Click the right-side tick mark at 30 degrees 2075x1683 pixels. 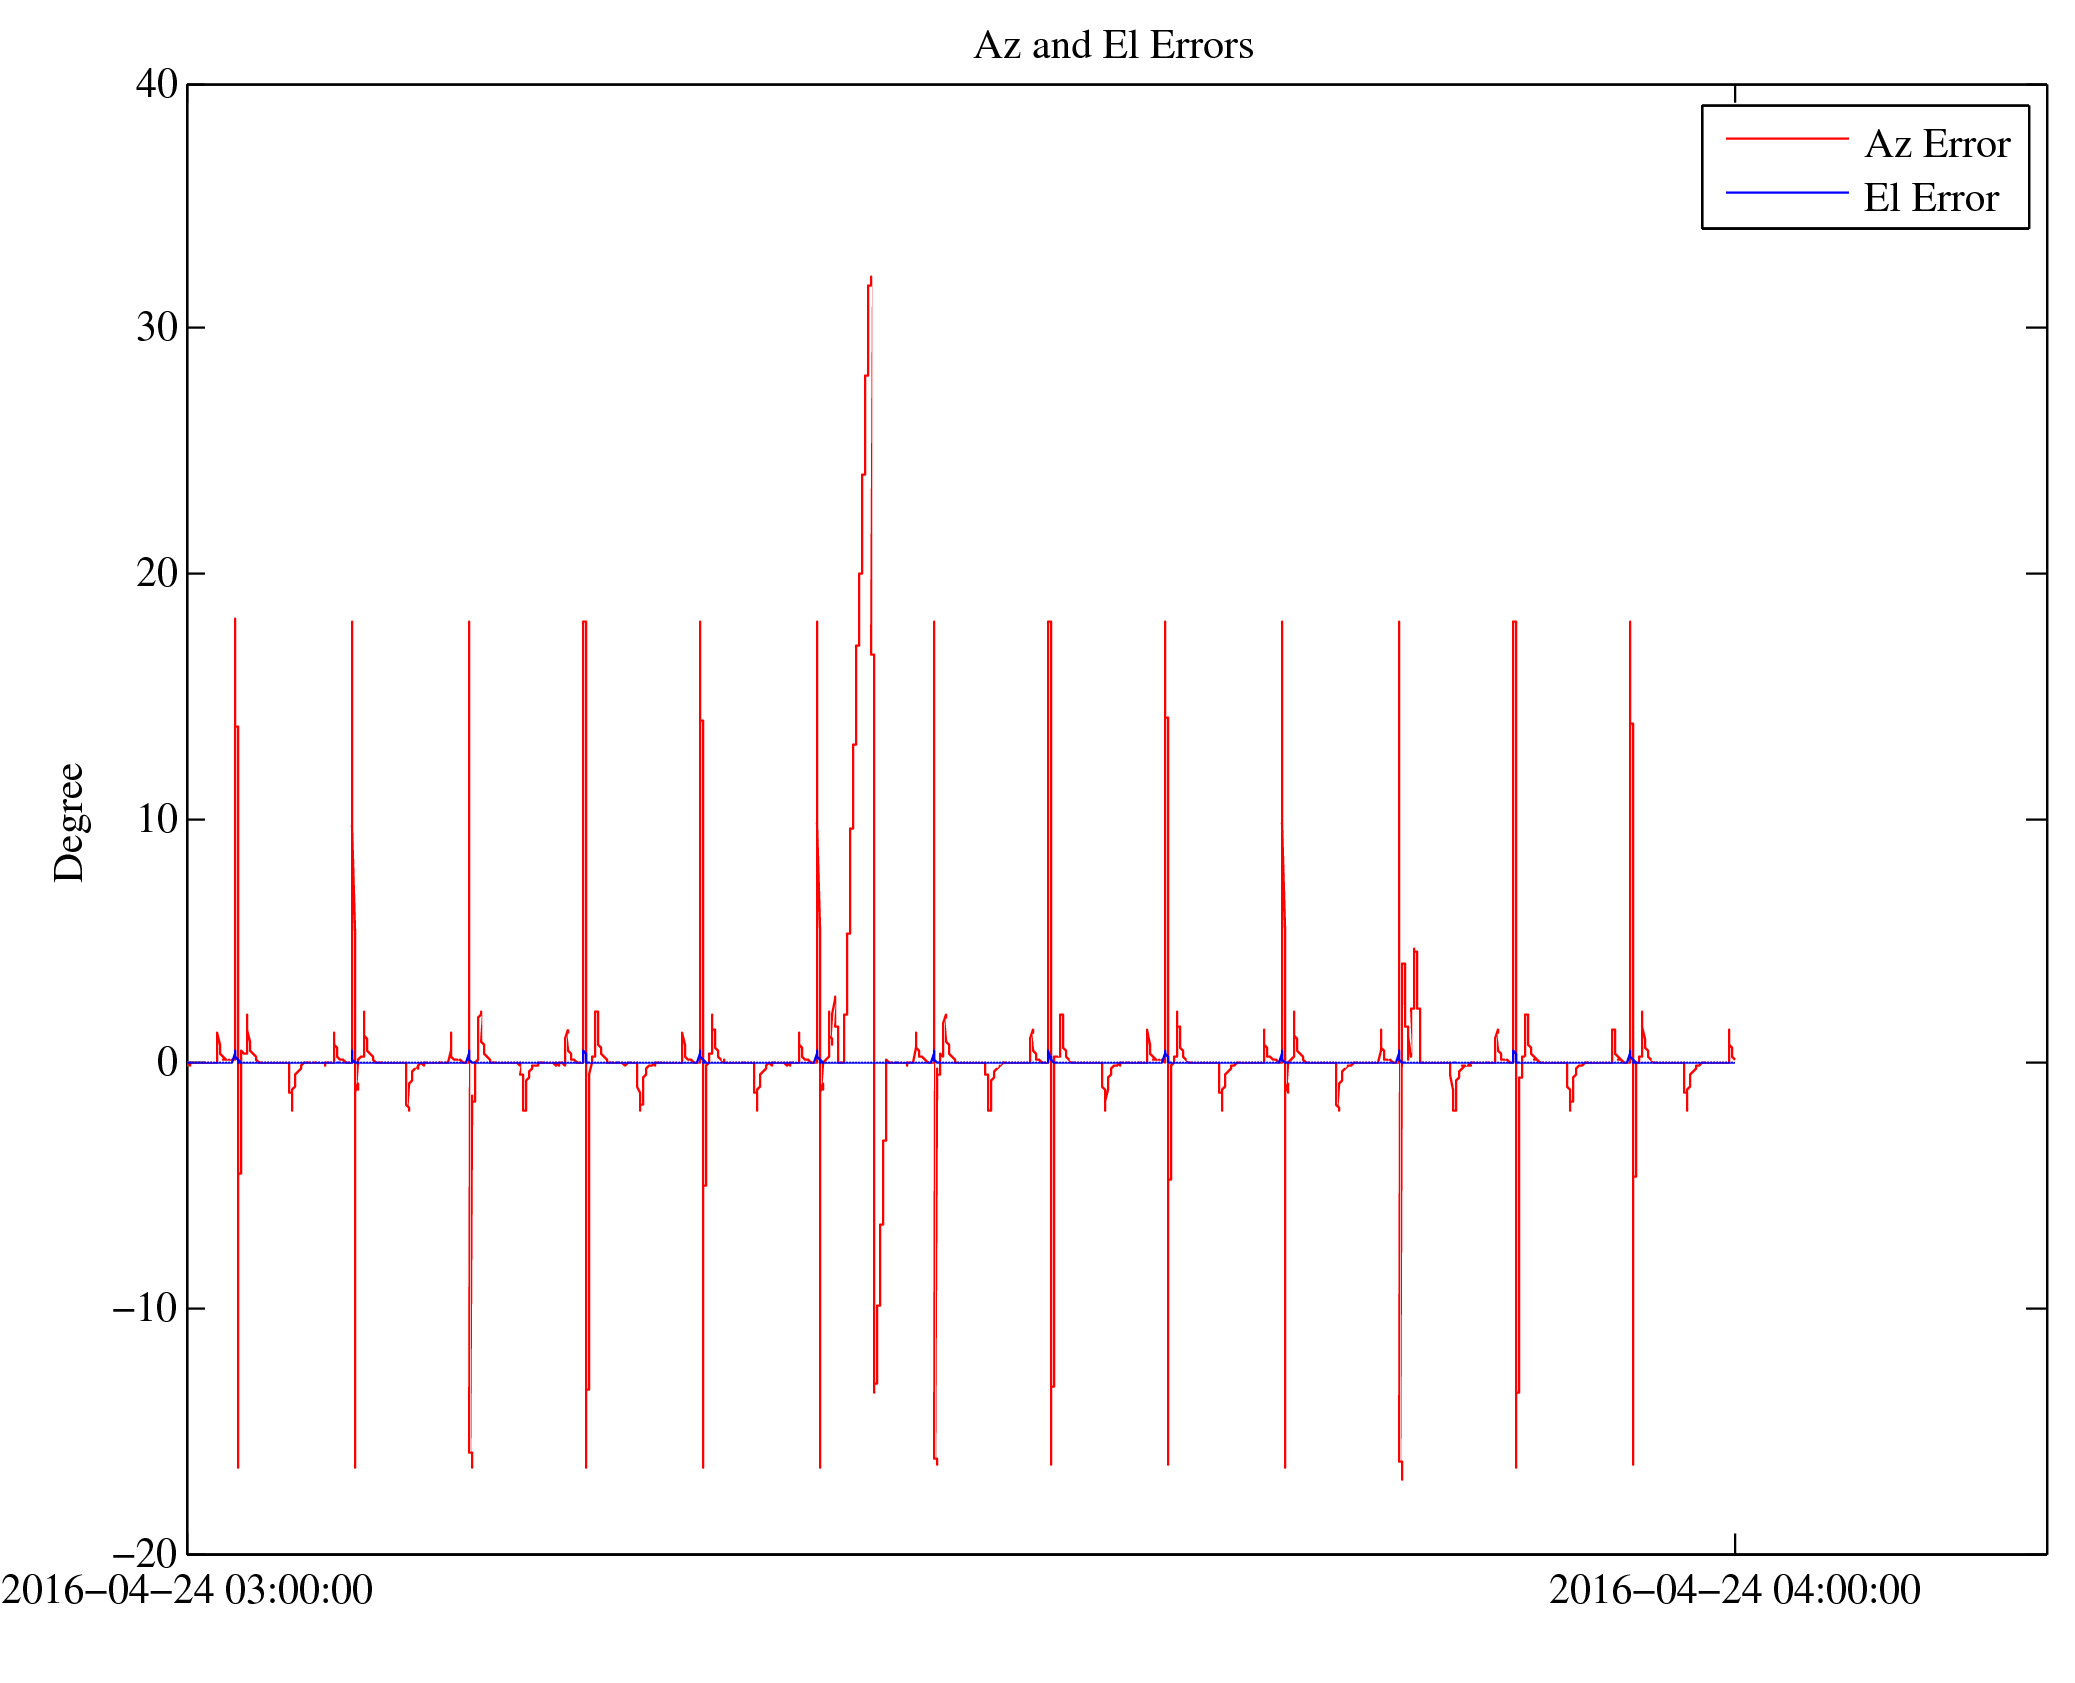(x=2036, y=327)
